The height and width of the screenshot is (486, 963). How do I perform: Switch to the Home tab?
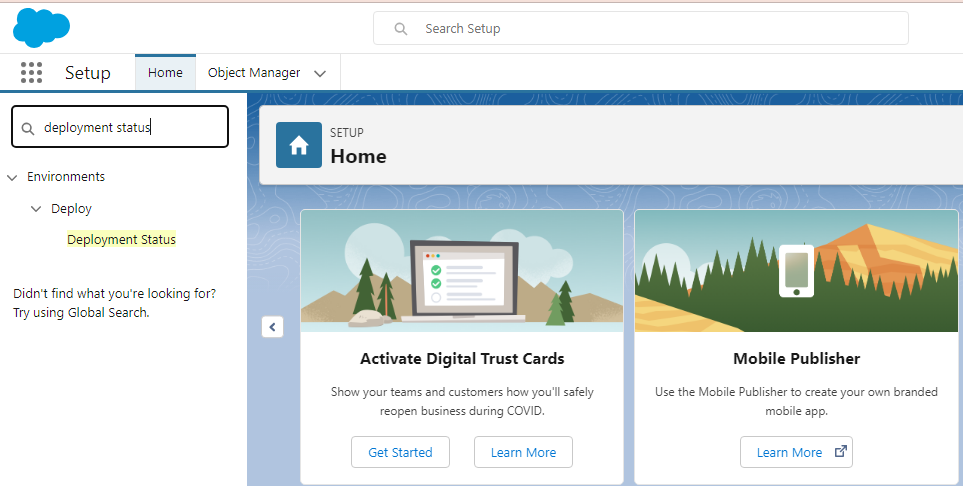click(165, 72)
